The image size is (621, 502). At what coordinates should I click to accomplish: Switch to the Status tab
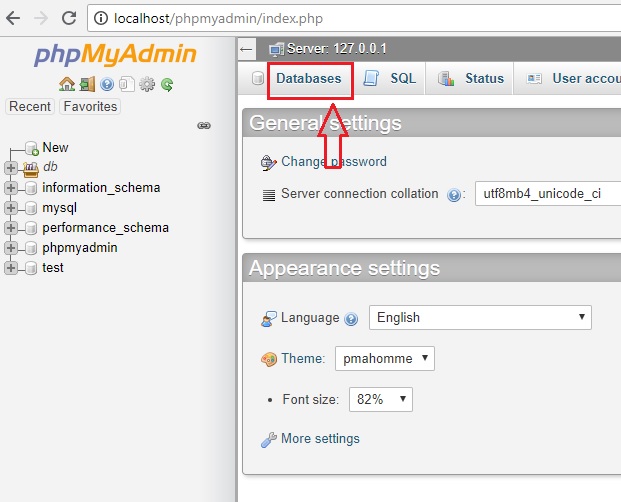484,78
